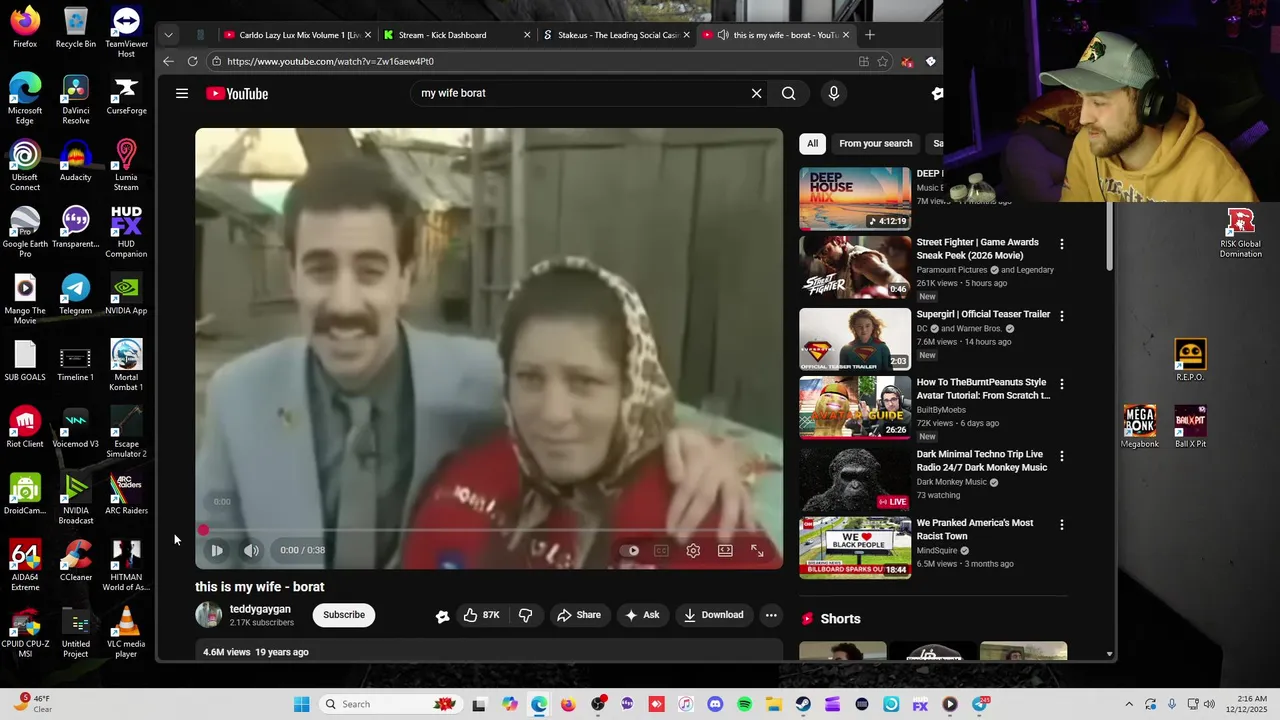
Task: Switch to theater mode in the player
Action: pos(725,550)
